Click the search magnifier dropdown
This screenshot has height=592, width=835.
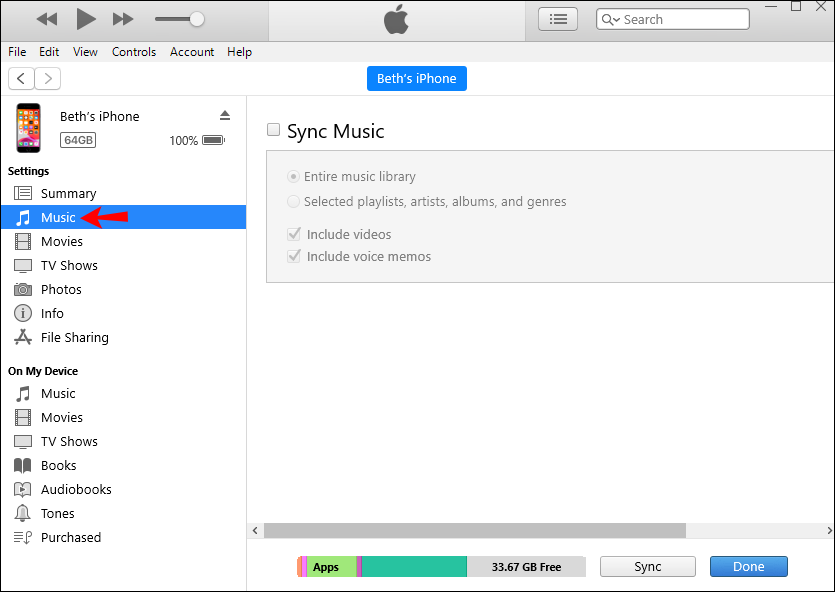click(x=610, y=20)
